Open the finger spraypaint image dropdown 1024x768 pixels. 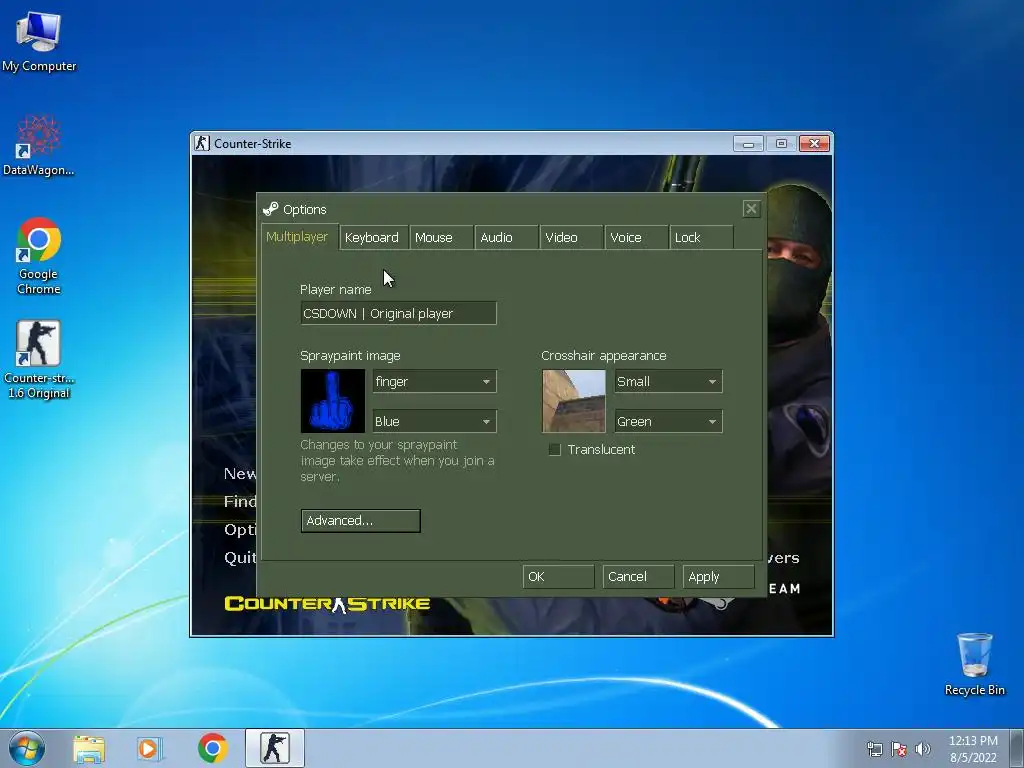click(434, 381)
